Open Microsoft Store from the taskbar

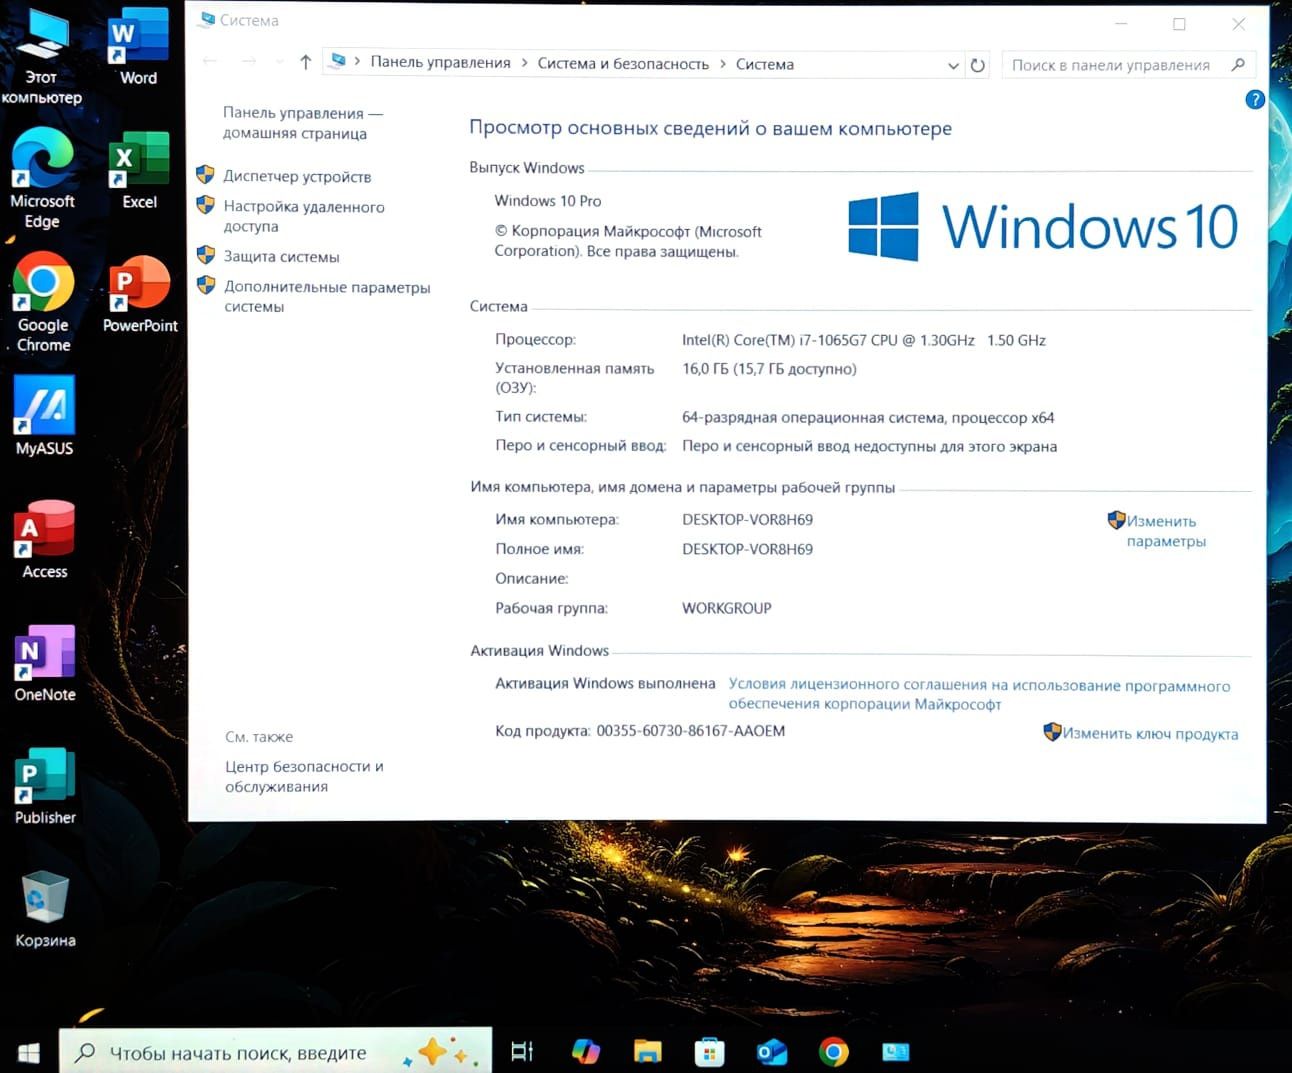[709, 1052]
